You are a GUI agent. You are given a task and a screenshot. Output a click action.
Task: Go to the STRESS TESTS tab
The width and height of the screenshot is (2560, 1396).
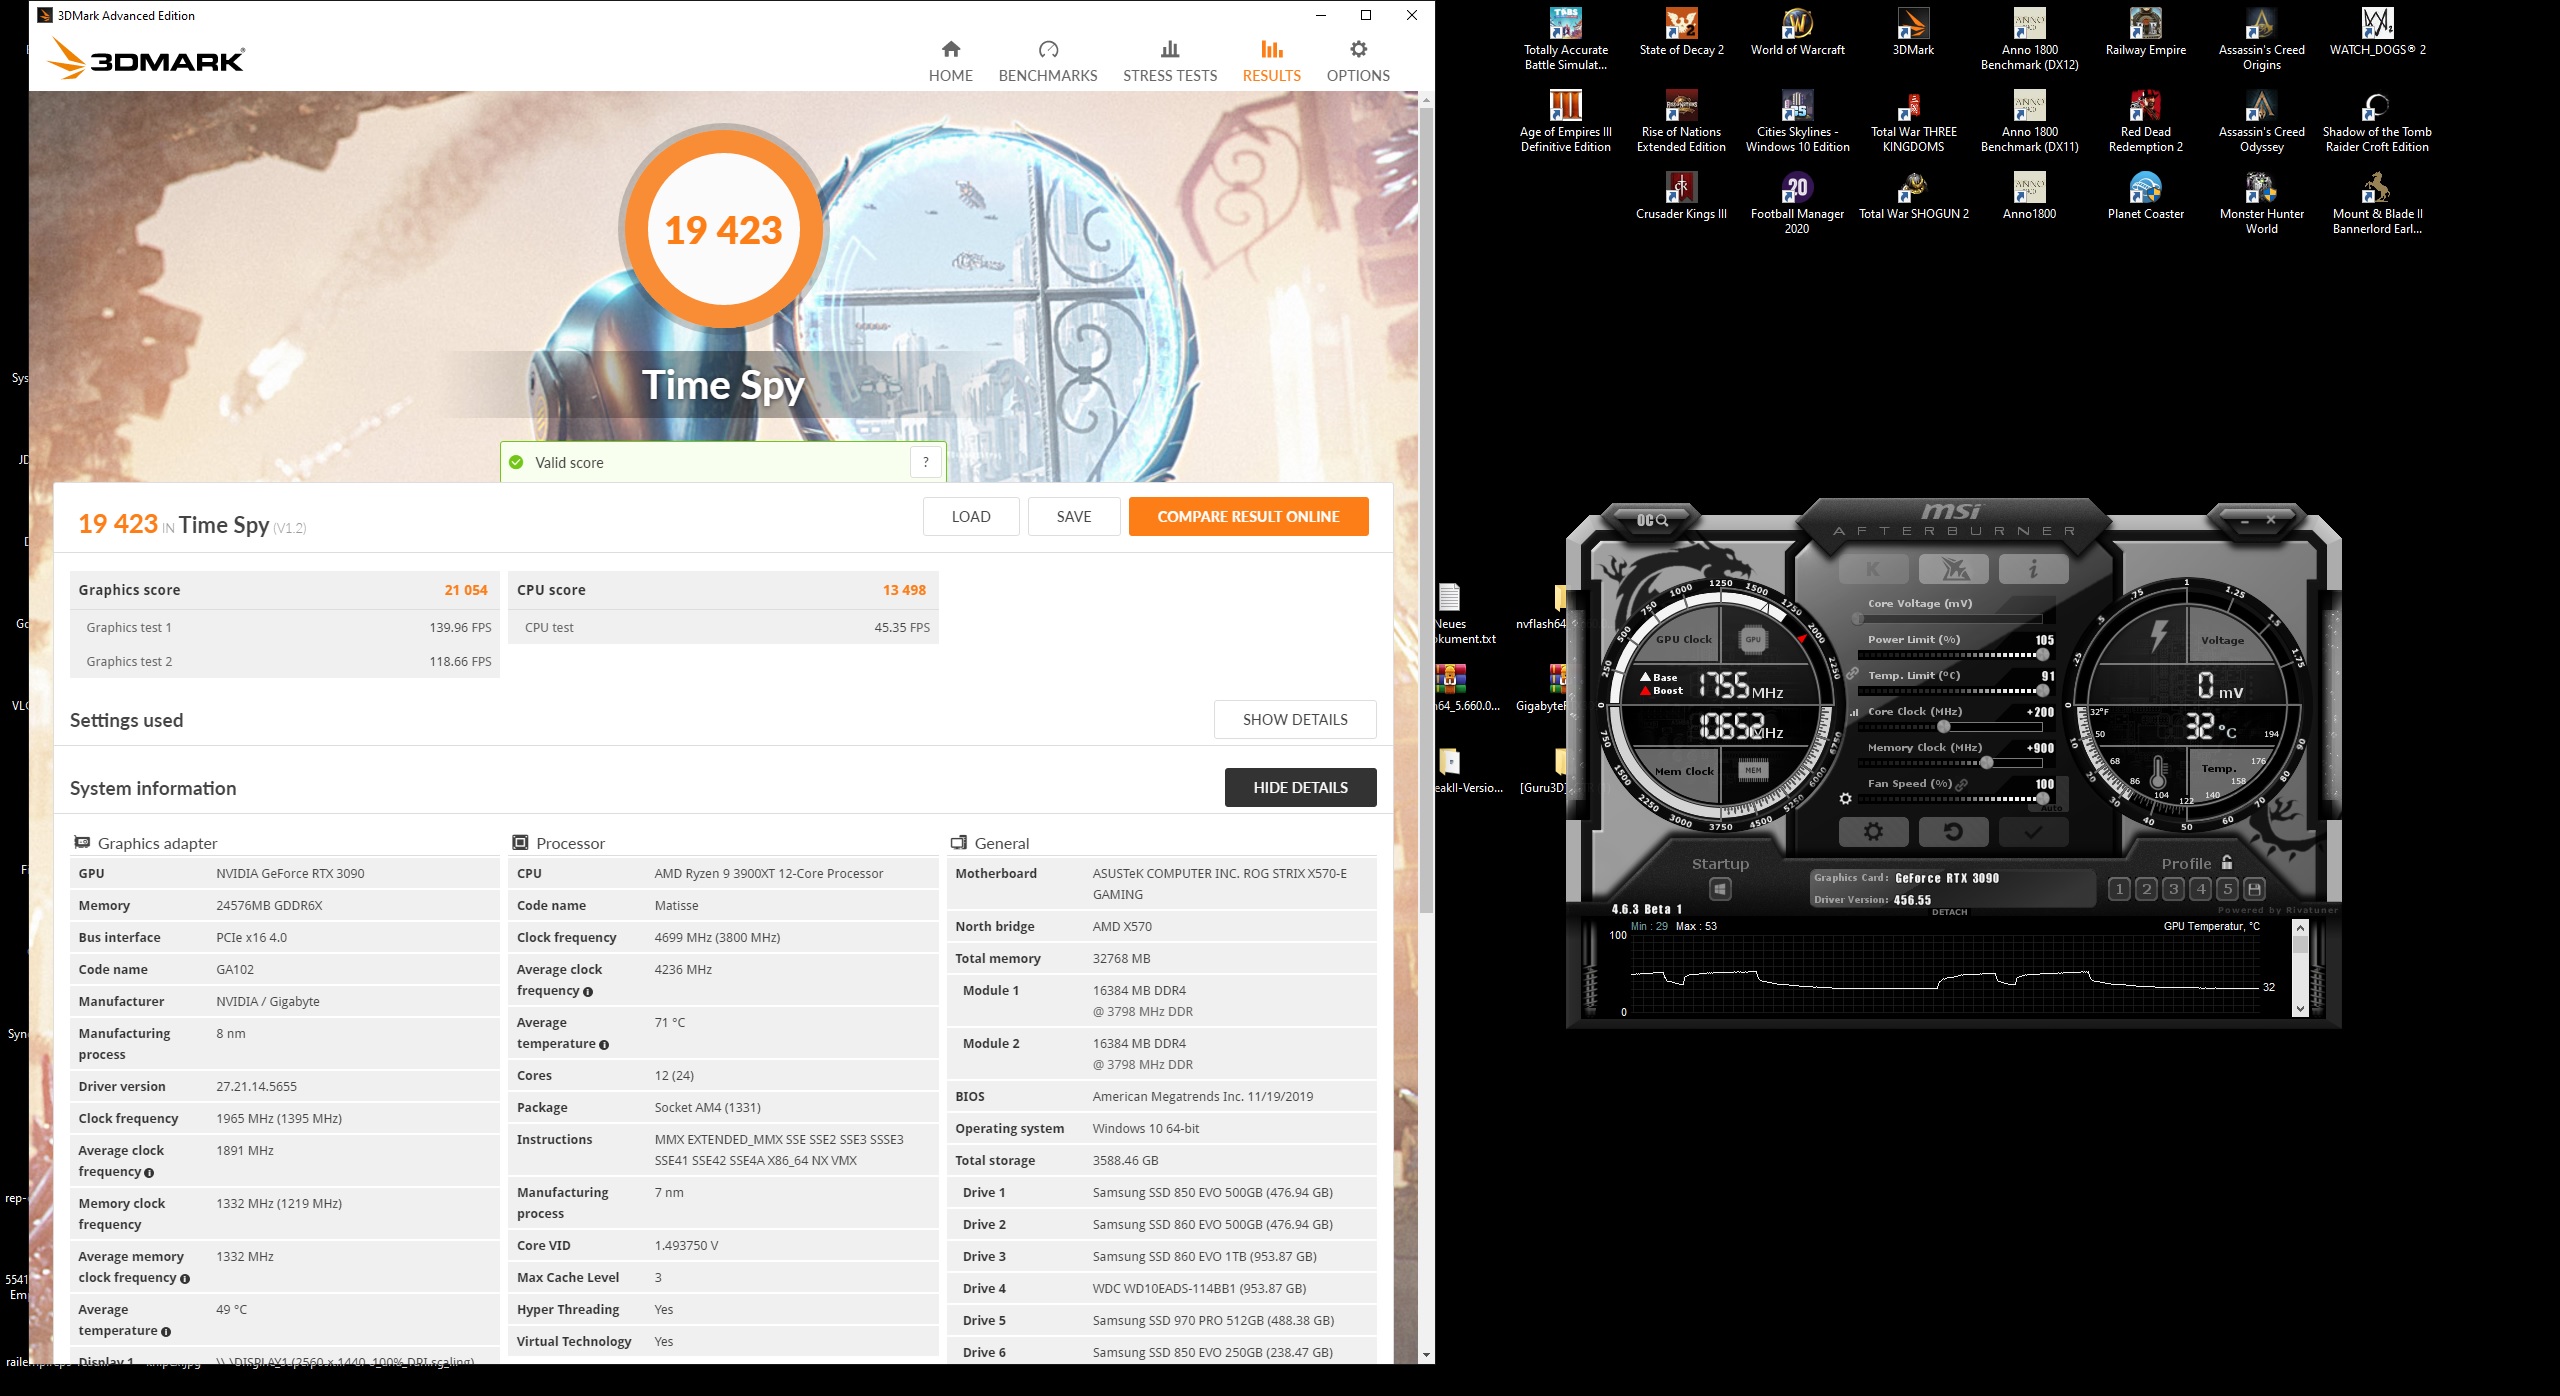[x=1169, y=61]
